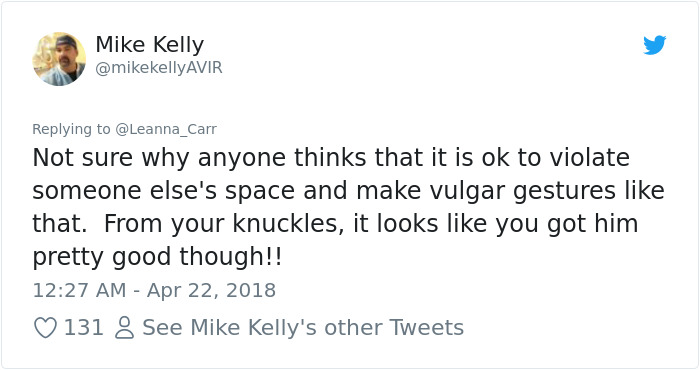Open the Mike Kelly display name
The height and width of the screenshot is (370, 700).
(x=150, y=44)
